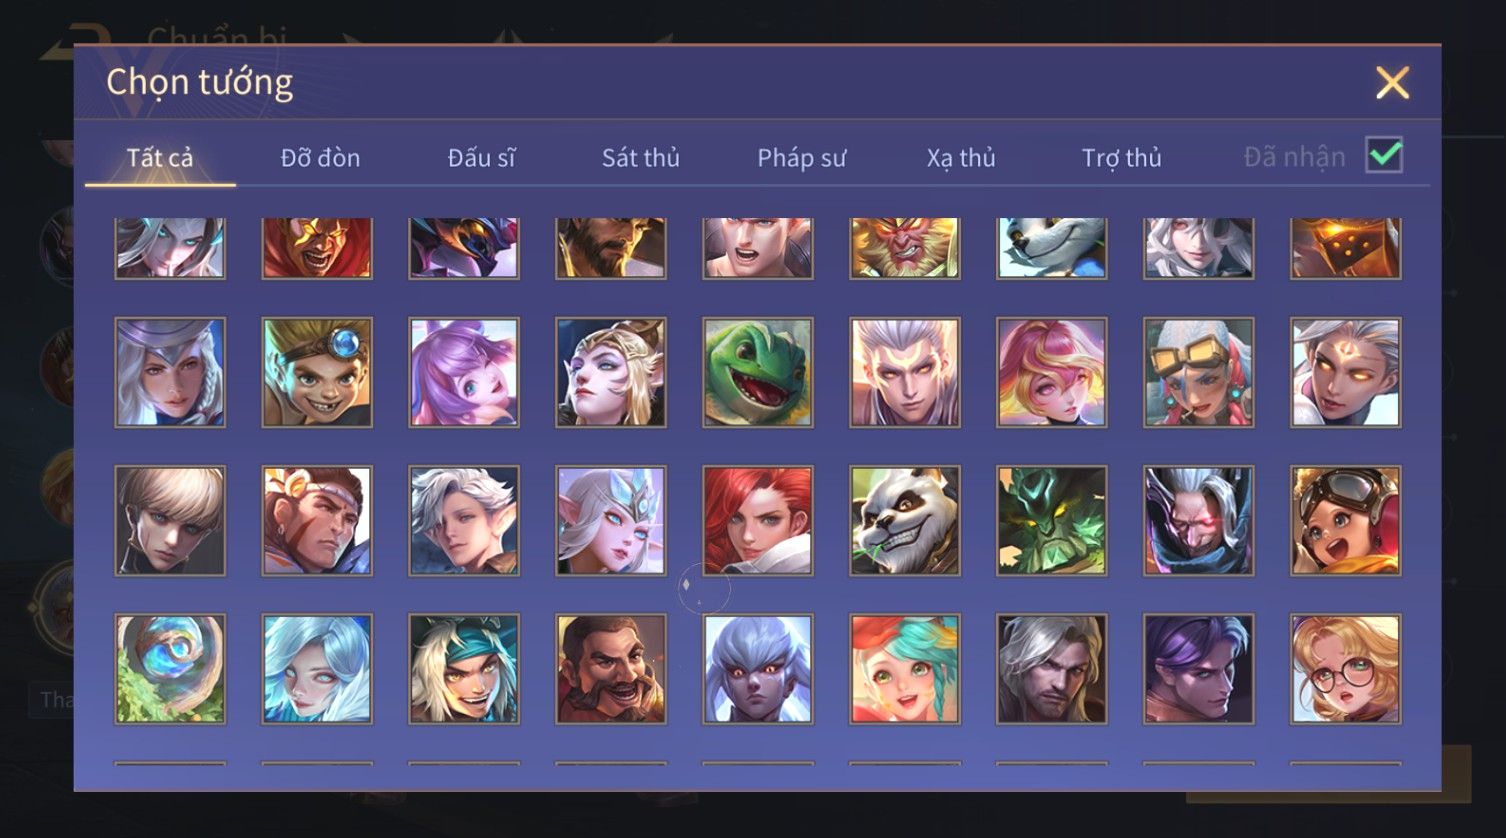This screenshot has height=838, width=1506.
Task: Select the Tất cả tab
Action: tap(160, 158)
